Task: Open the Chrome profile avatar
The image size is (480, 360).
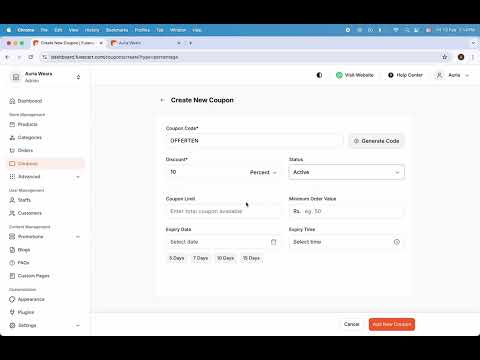Action: tap(461, 57)
